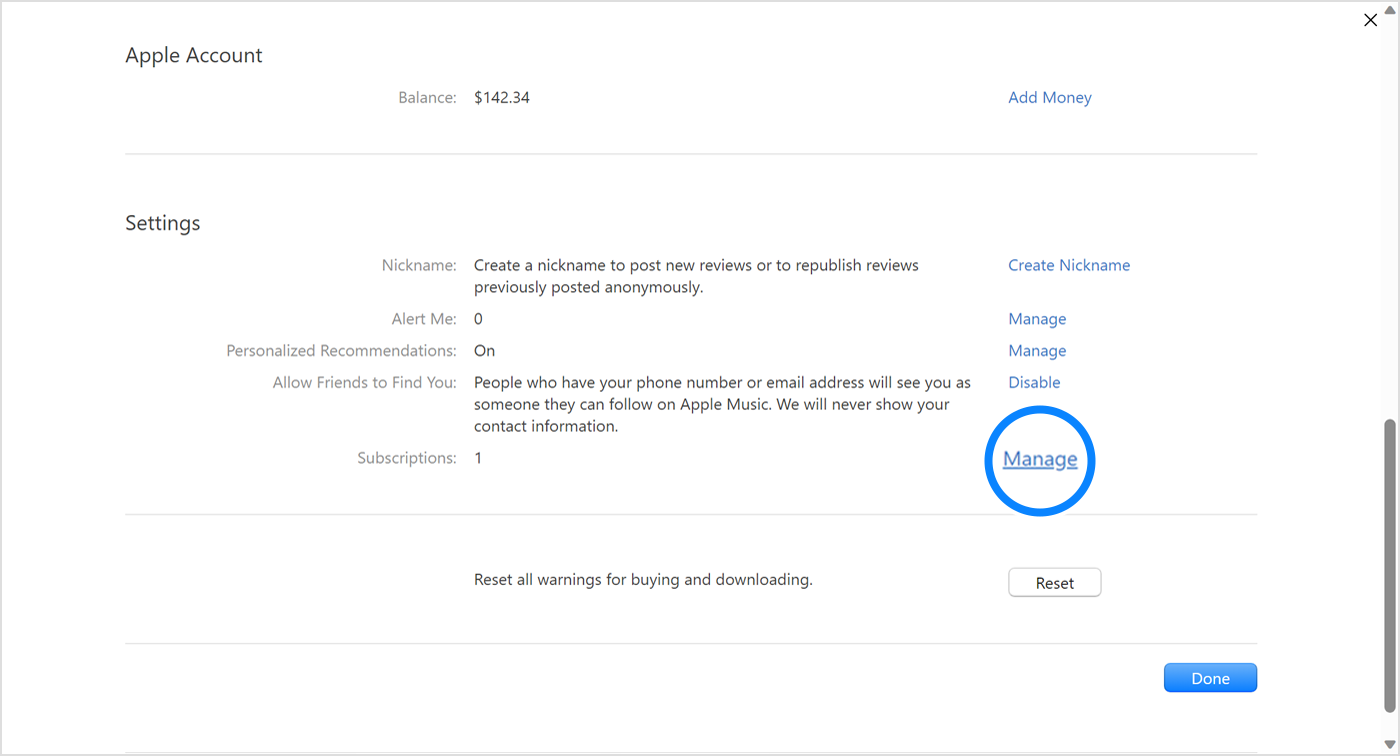Select the $142.34 balance amount
The width and height of the screenshot is (1400, 756).
(x=501, y=97)
